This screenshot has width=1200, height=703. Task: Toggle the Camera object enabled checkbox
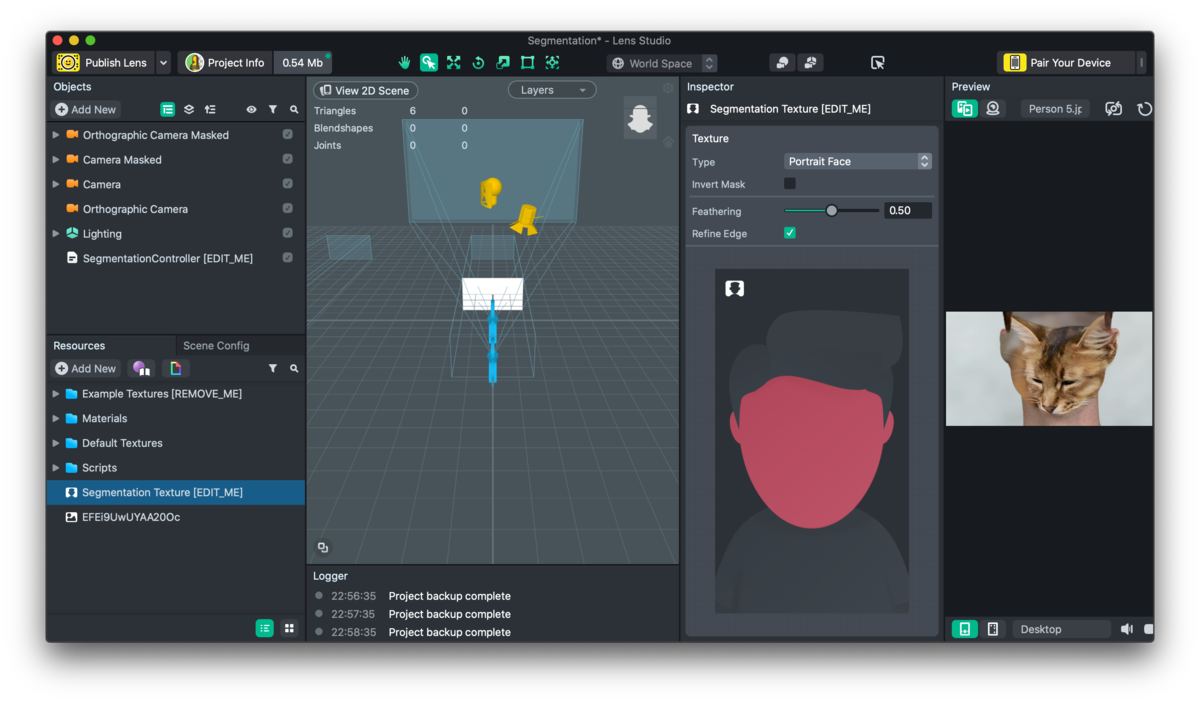(288, 184)
